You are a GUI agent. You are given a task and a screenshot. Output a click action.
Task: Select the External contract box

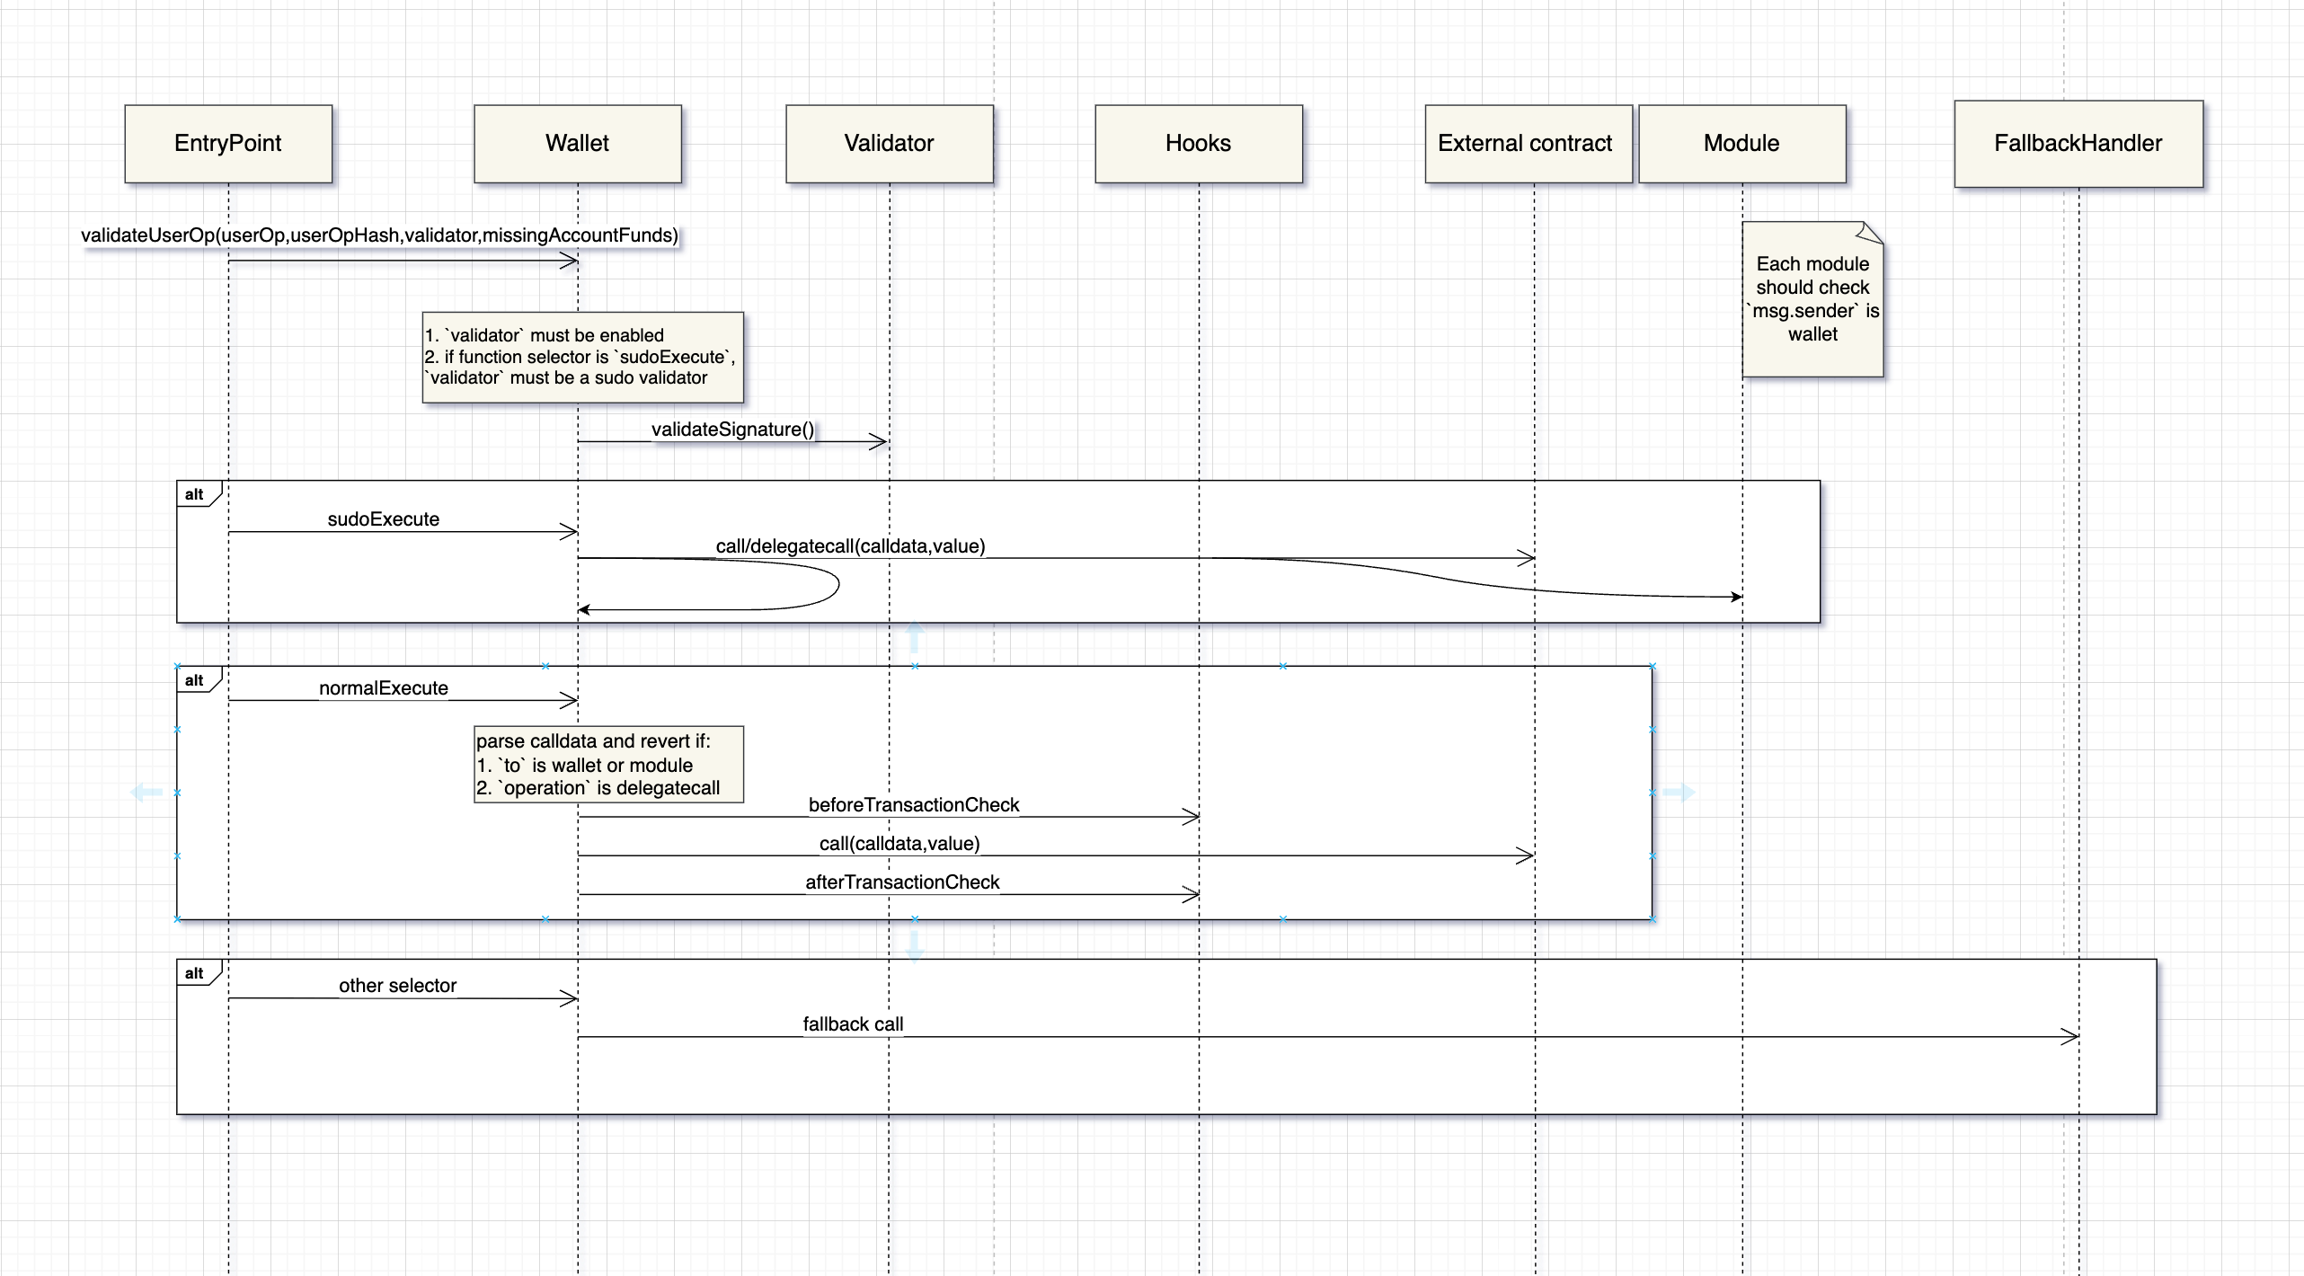(x=1526, y=144)
